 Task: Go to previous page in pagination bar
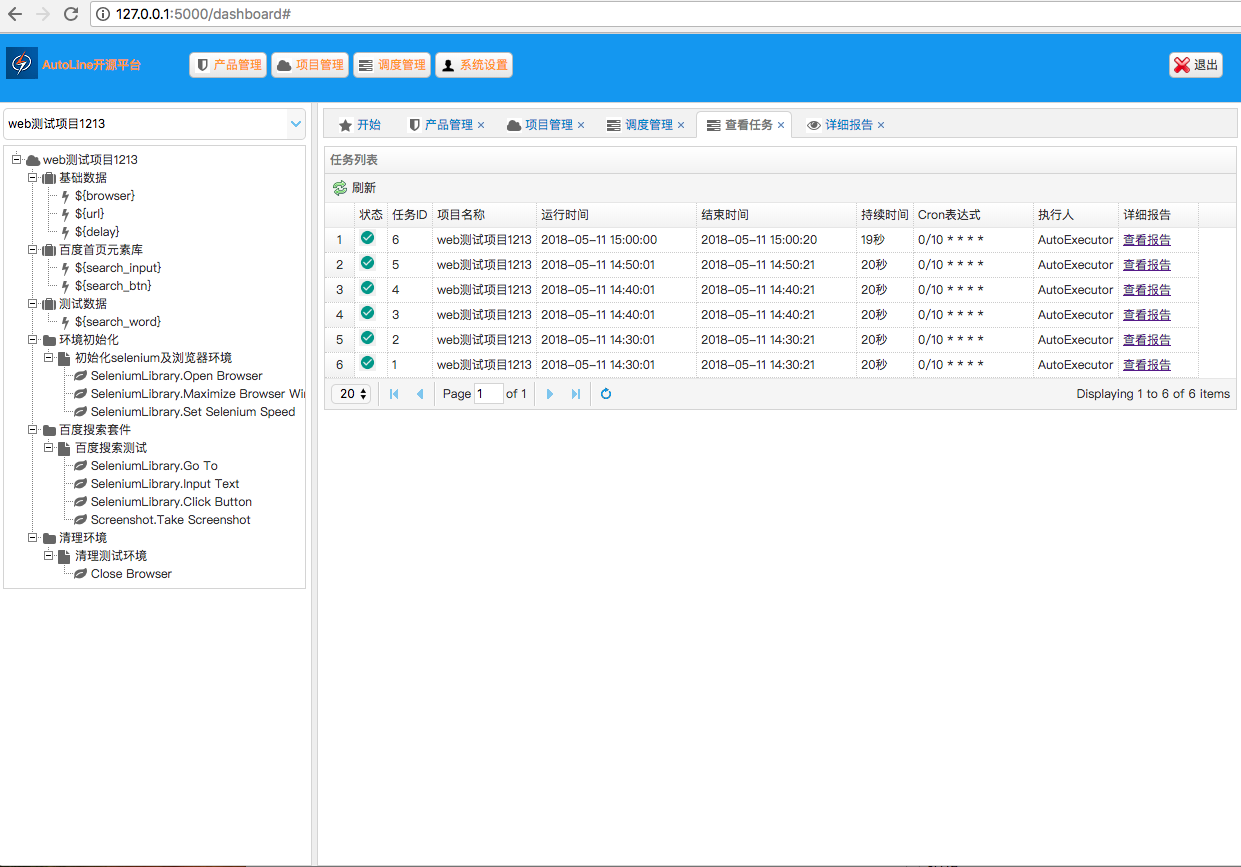click(420, 394)
